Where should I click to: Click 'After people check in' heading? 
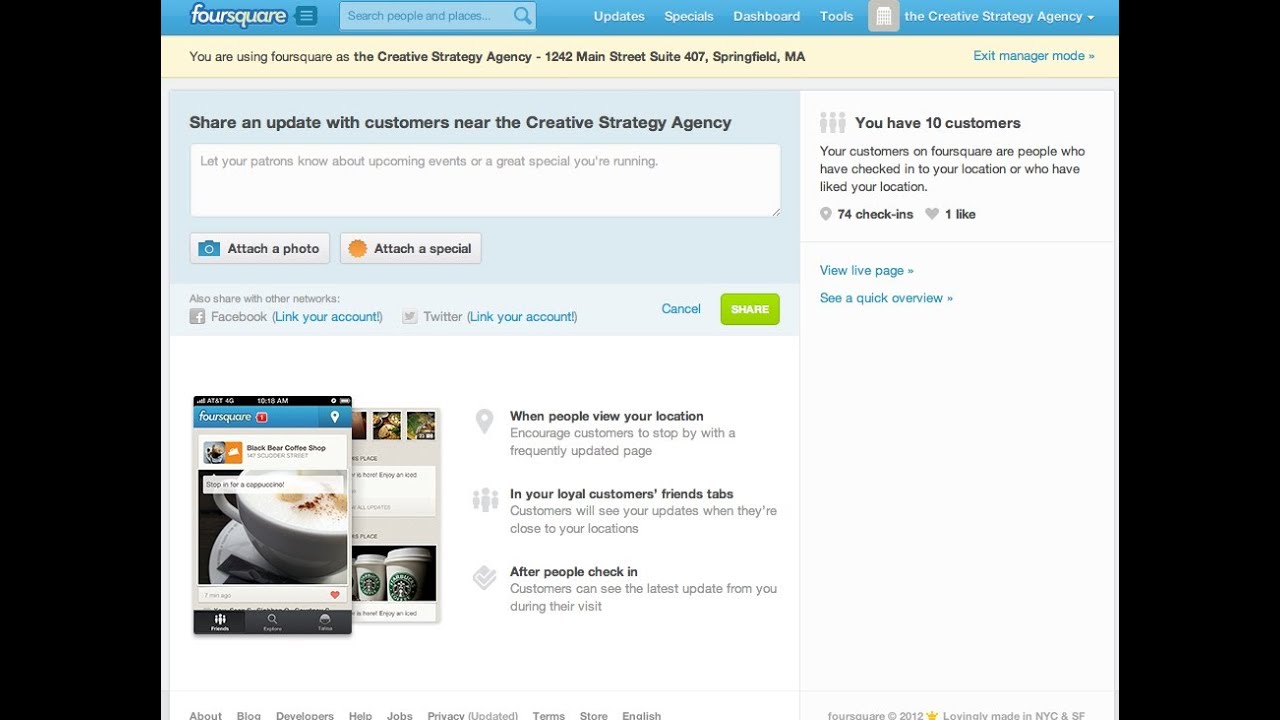pyautogui.click(x=574, y=572)
